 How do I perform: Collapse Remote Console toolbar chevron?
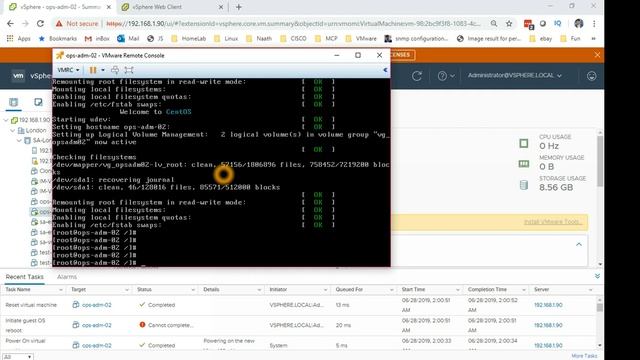(385, 70)
